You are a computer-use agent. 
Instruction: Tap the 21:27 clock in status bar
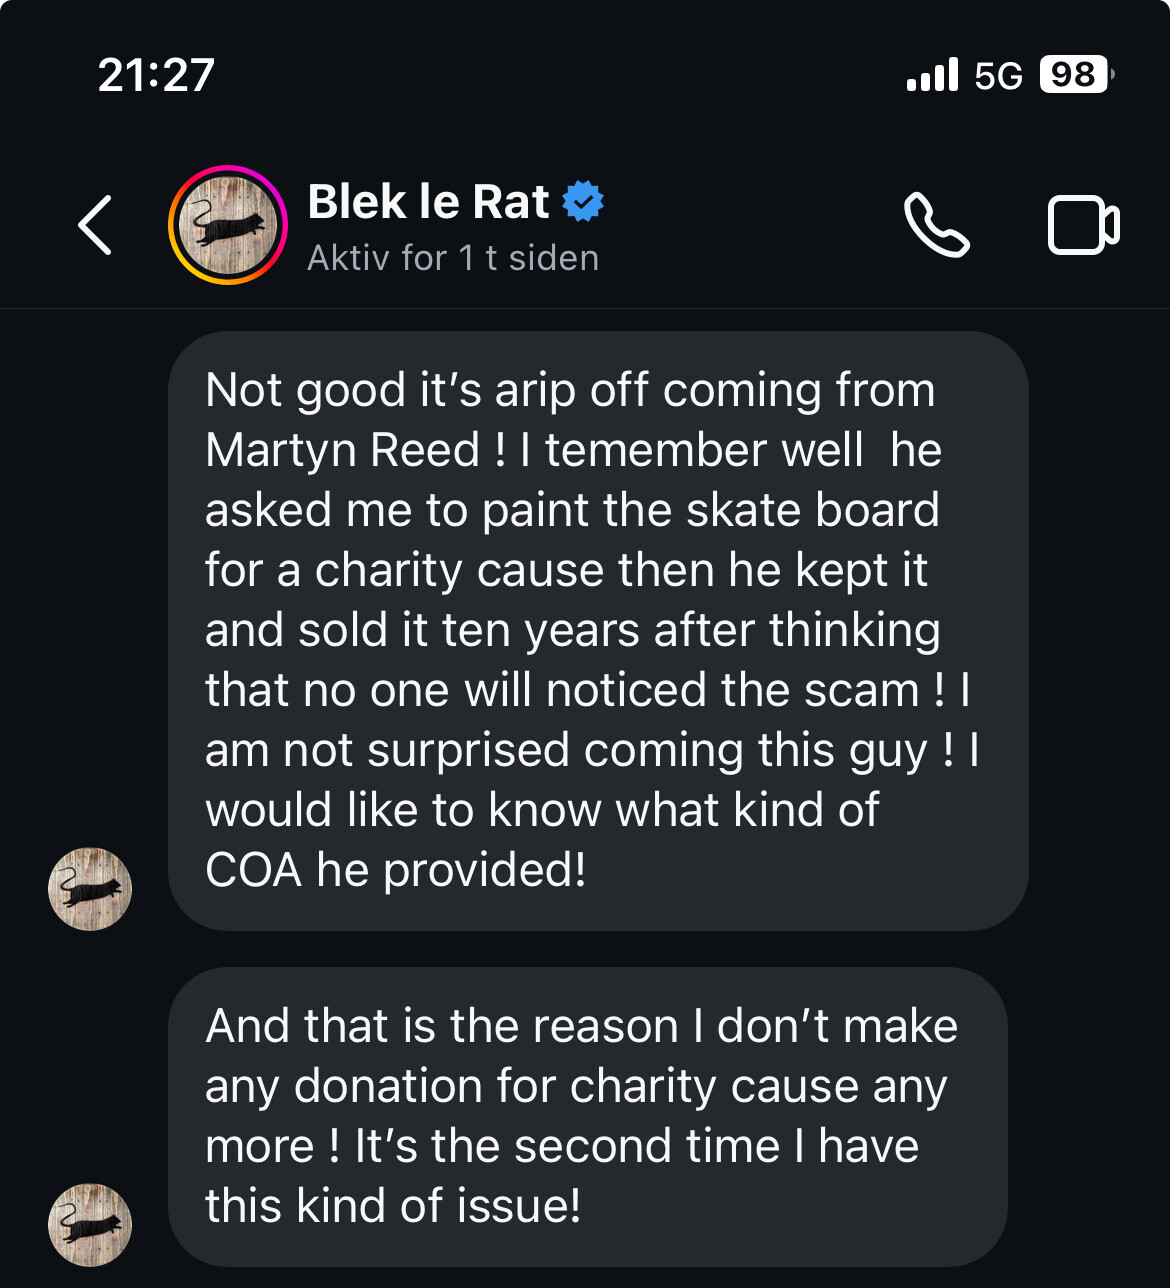pos(157,75)
